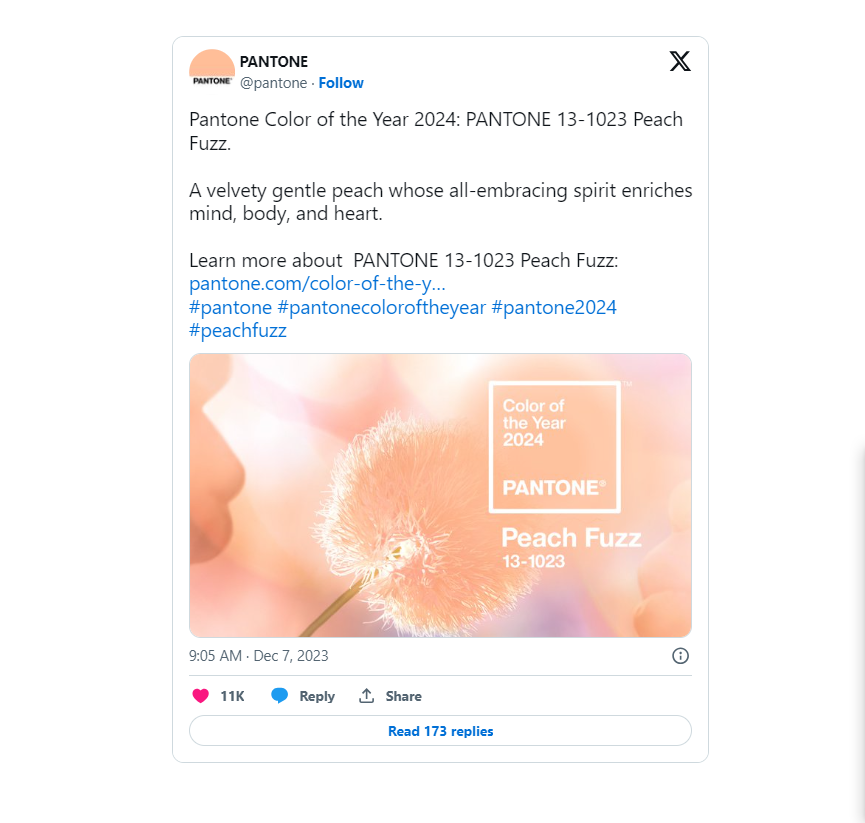Image resolution: width=865 pixels, height=823 pixels.
Task: Select the @pantone handle
Action: pyautogui.click(x=275, y=83)
